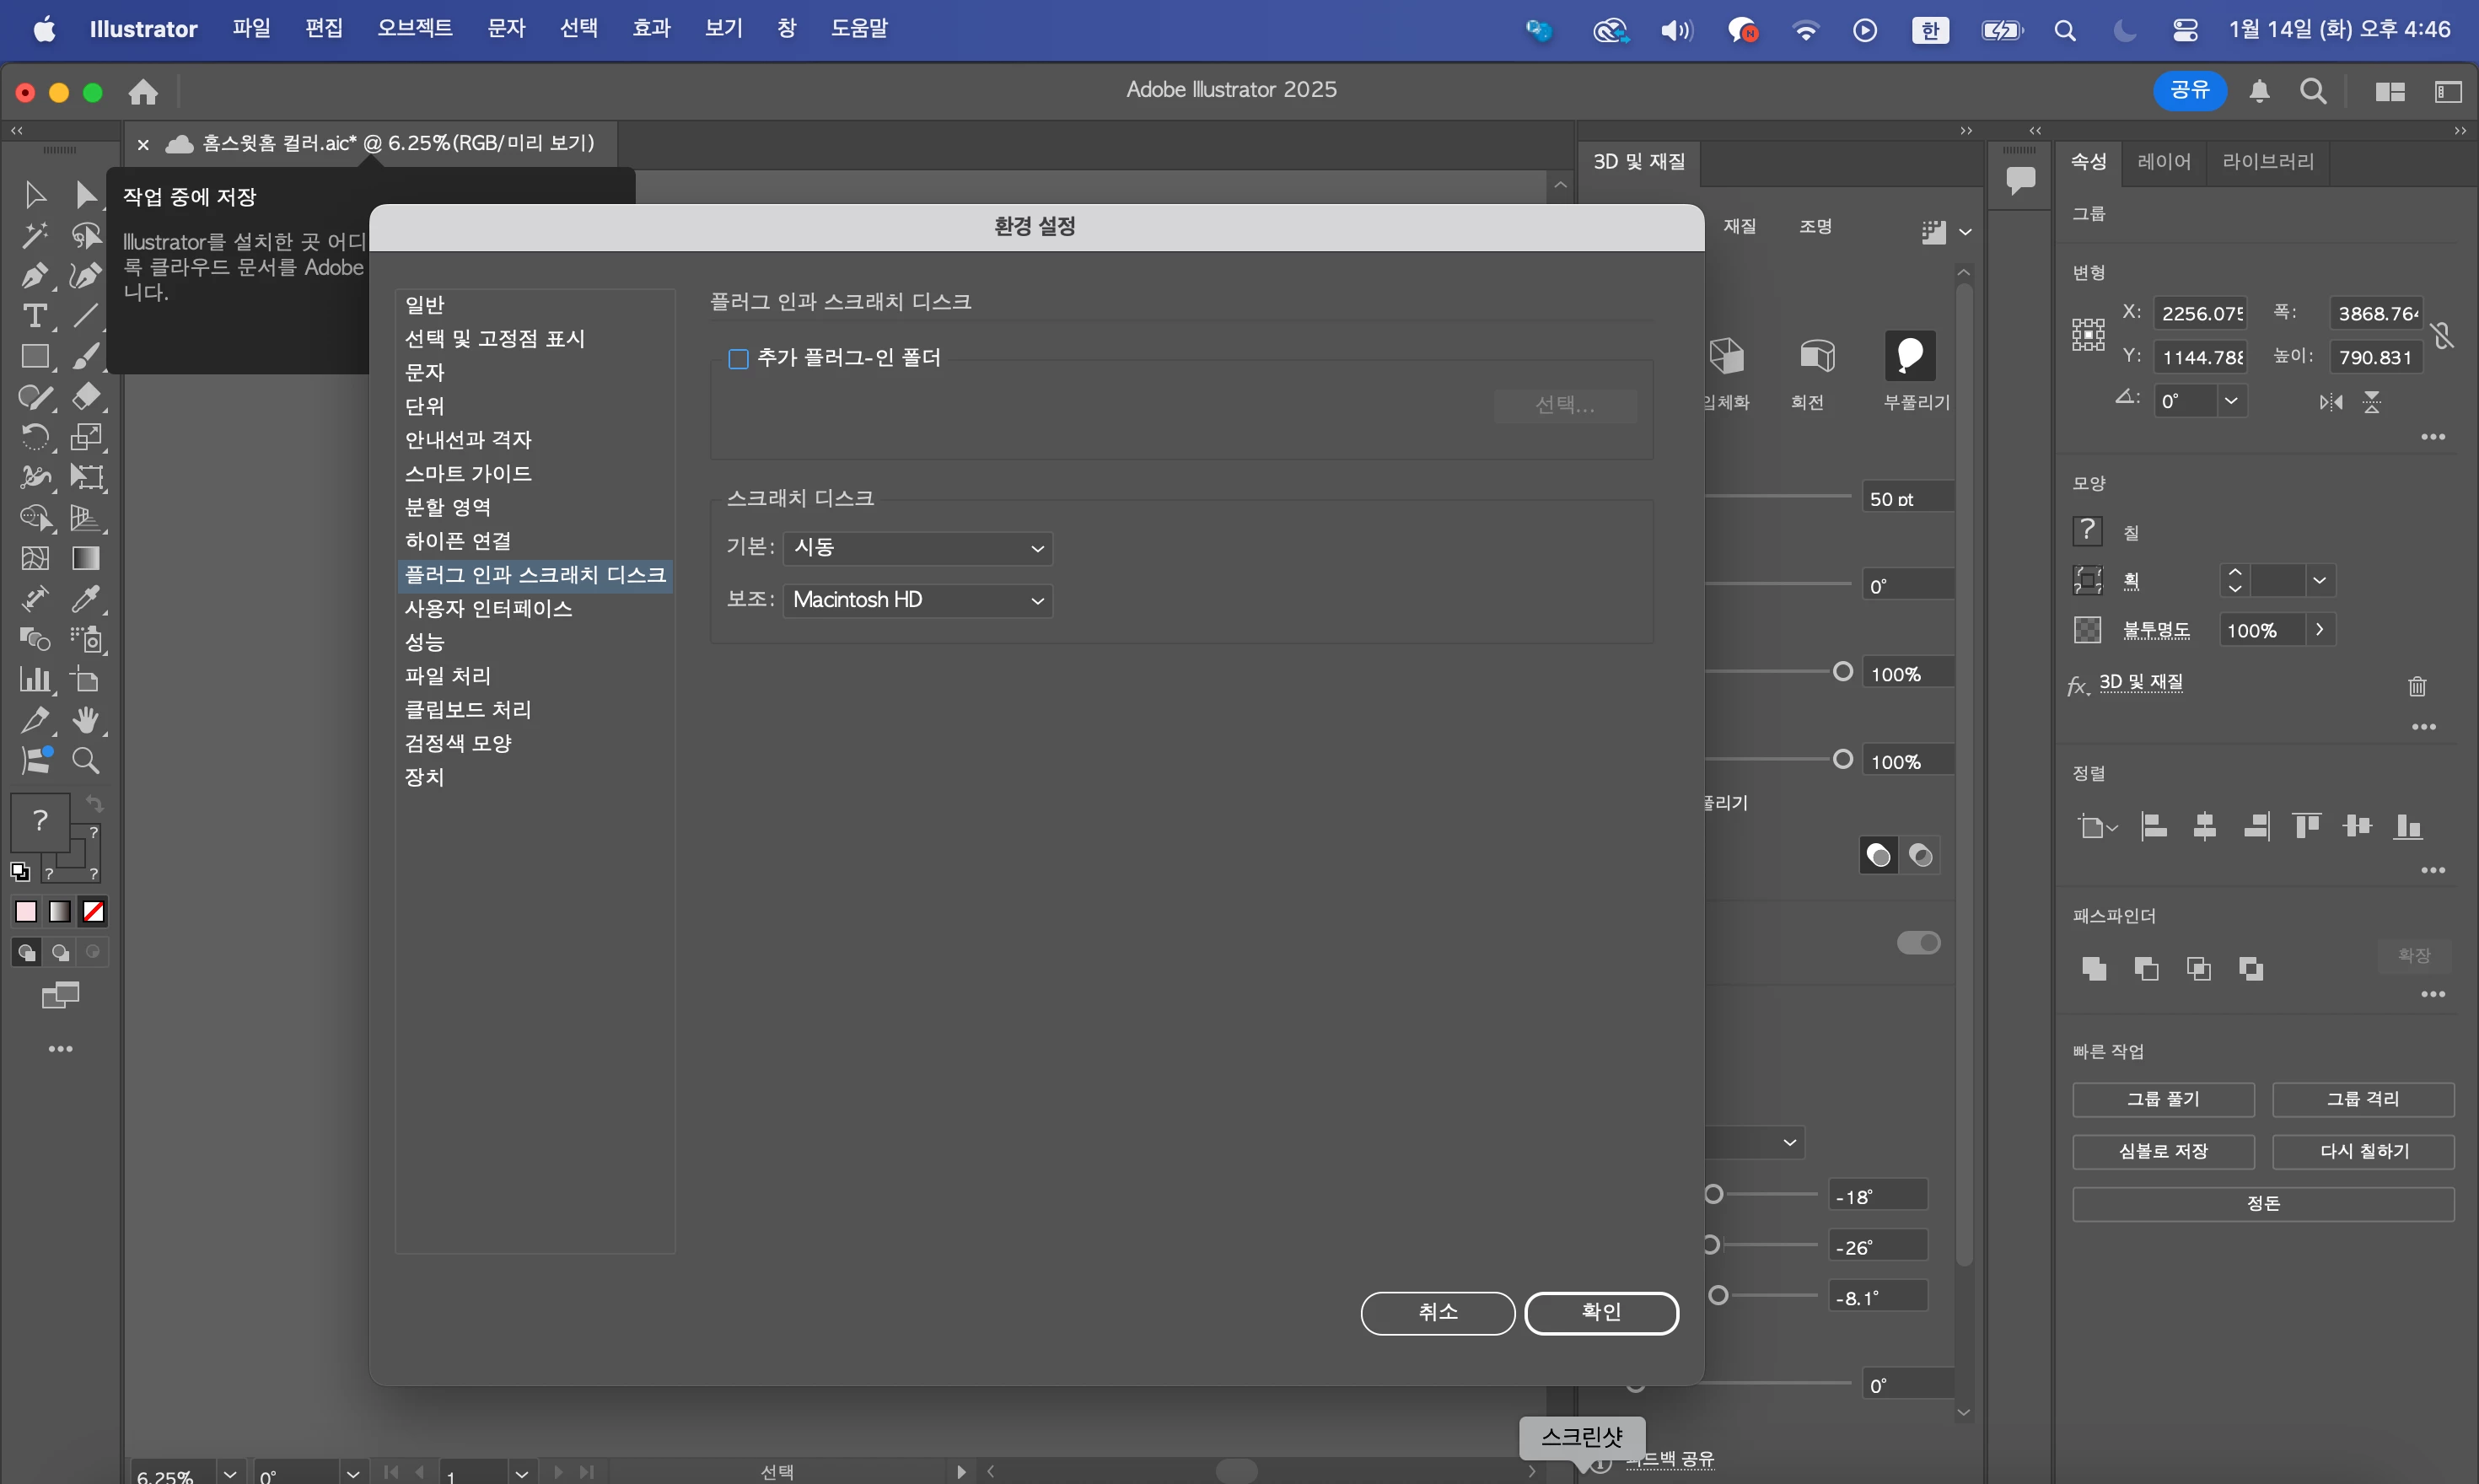The width and height of the screenshot is (2479, 1484).
Task: Delete 3D effect with trash icon
Action: pyautogui.click(x=2417, y=686)
